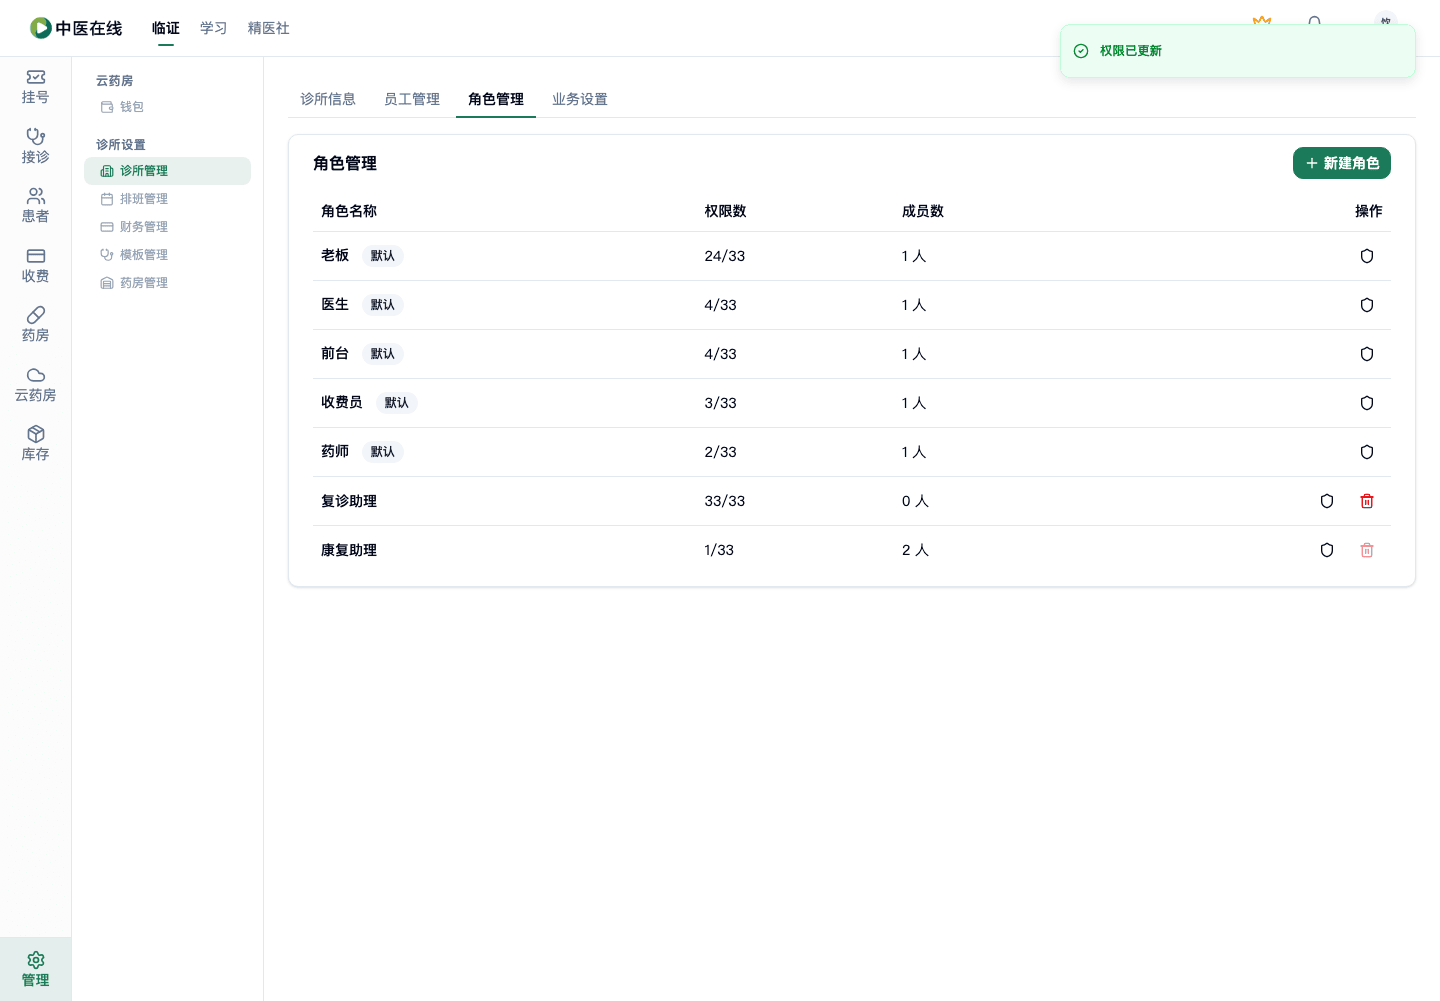Click the permission shield for 老板 role
Screen dimensions: 1440x1001
click(1367, 256)
